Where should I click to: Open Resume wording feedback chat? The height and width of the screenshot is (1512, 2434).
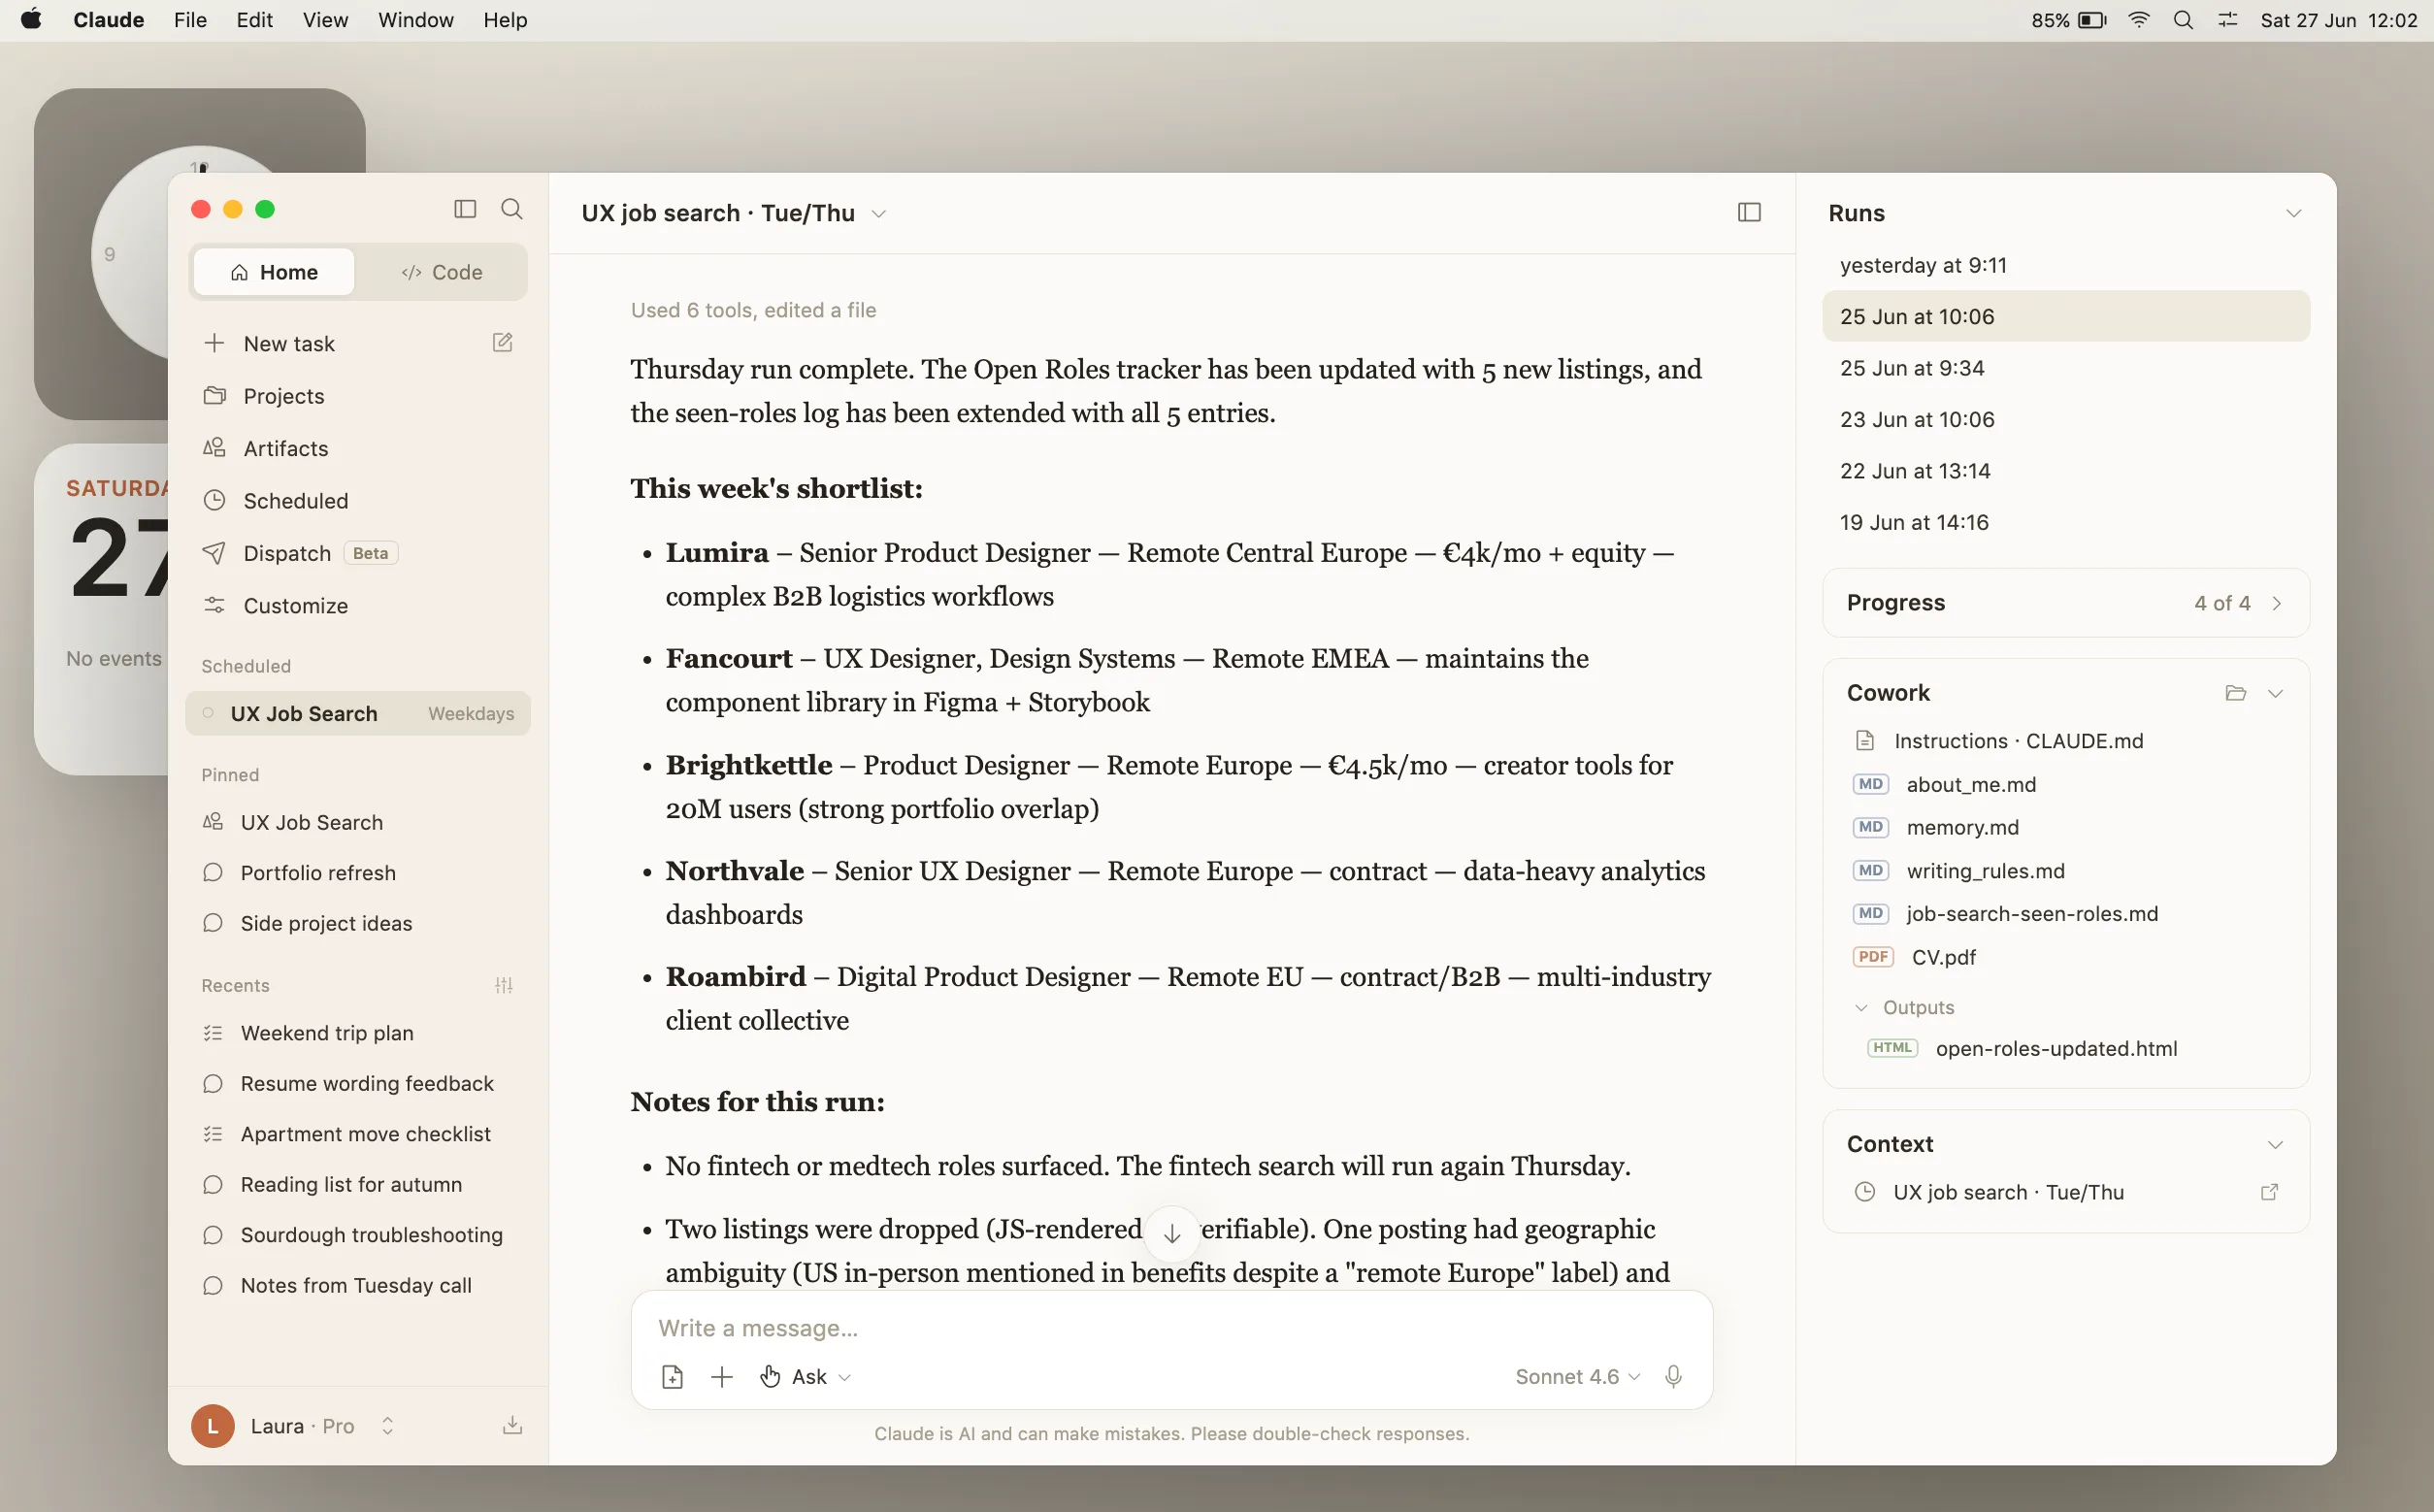pos(358,1084)
